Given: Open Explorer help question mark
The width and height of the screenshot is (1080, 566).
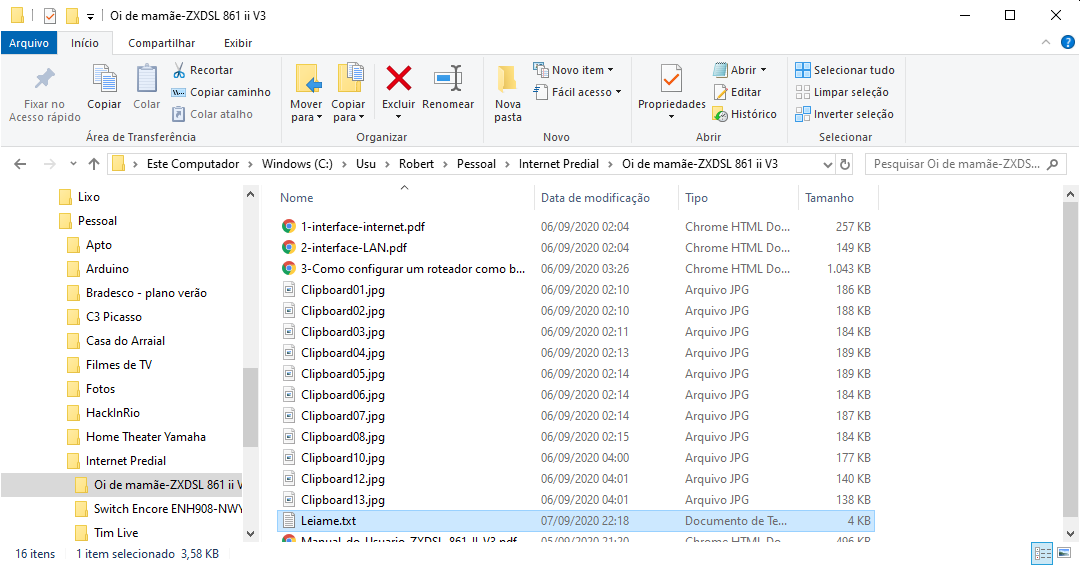Looking at the screenshot, I should [1068, 43].
